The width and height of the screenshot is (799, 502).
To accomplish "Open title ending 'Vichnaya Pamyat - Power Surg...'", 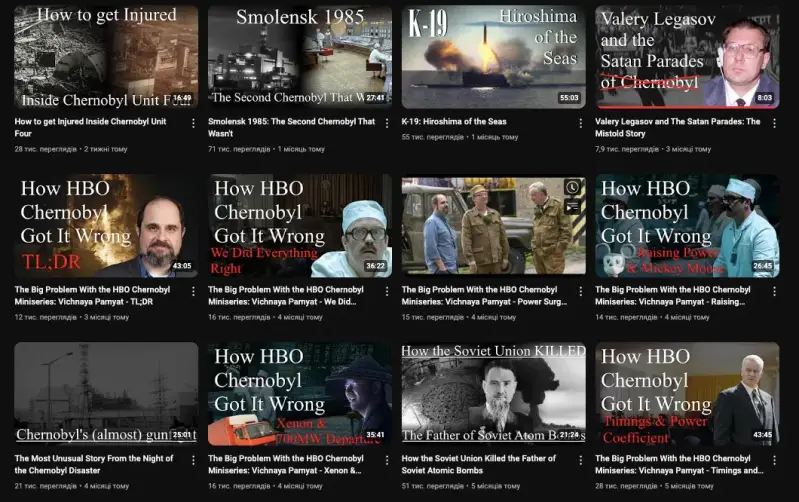I will coord(484,296).
